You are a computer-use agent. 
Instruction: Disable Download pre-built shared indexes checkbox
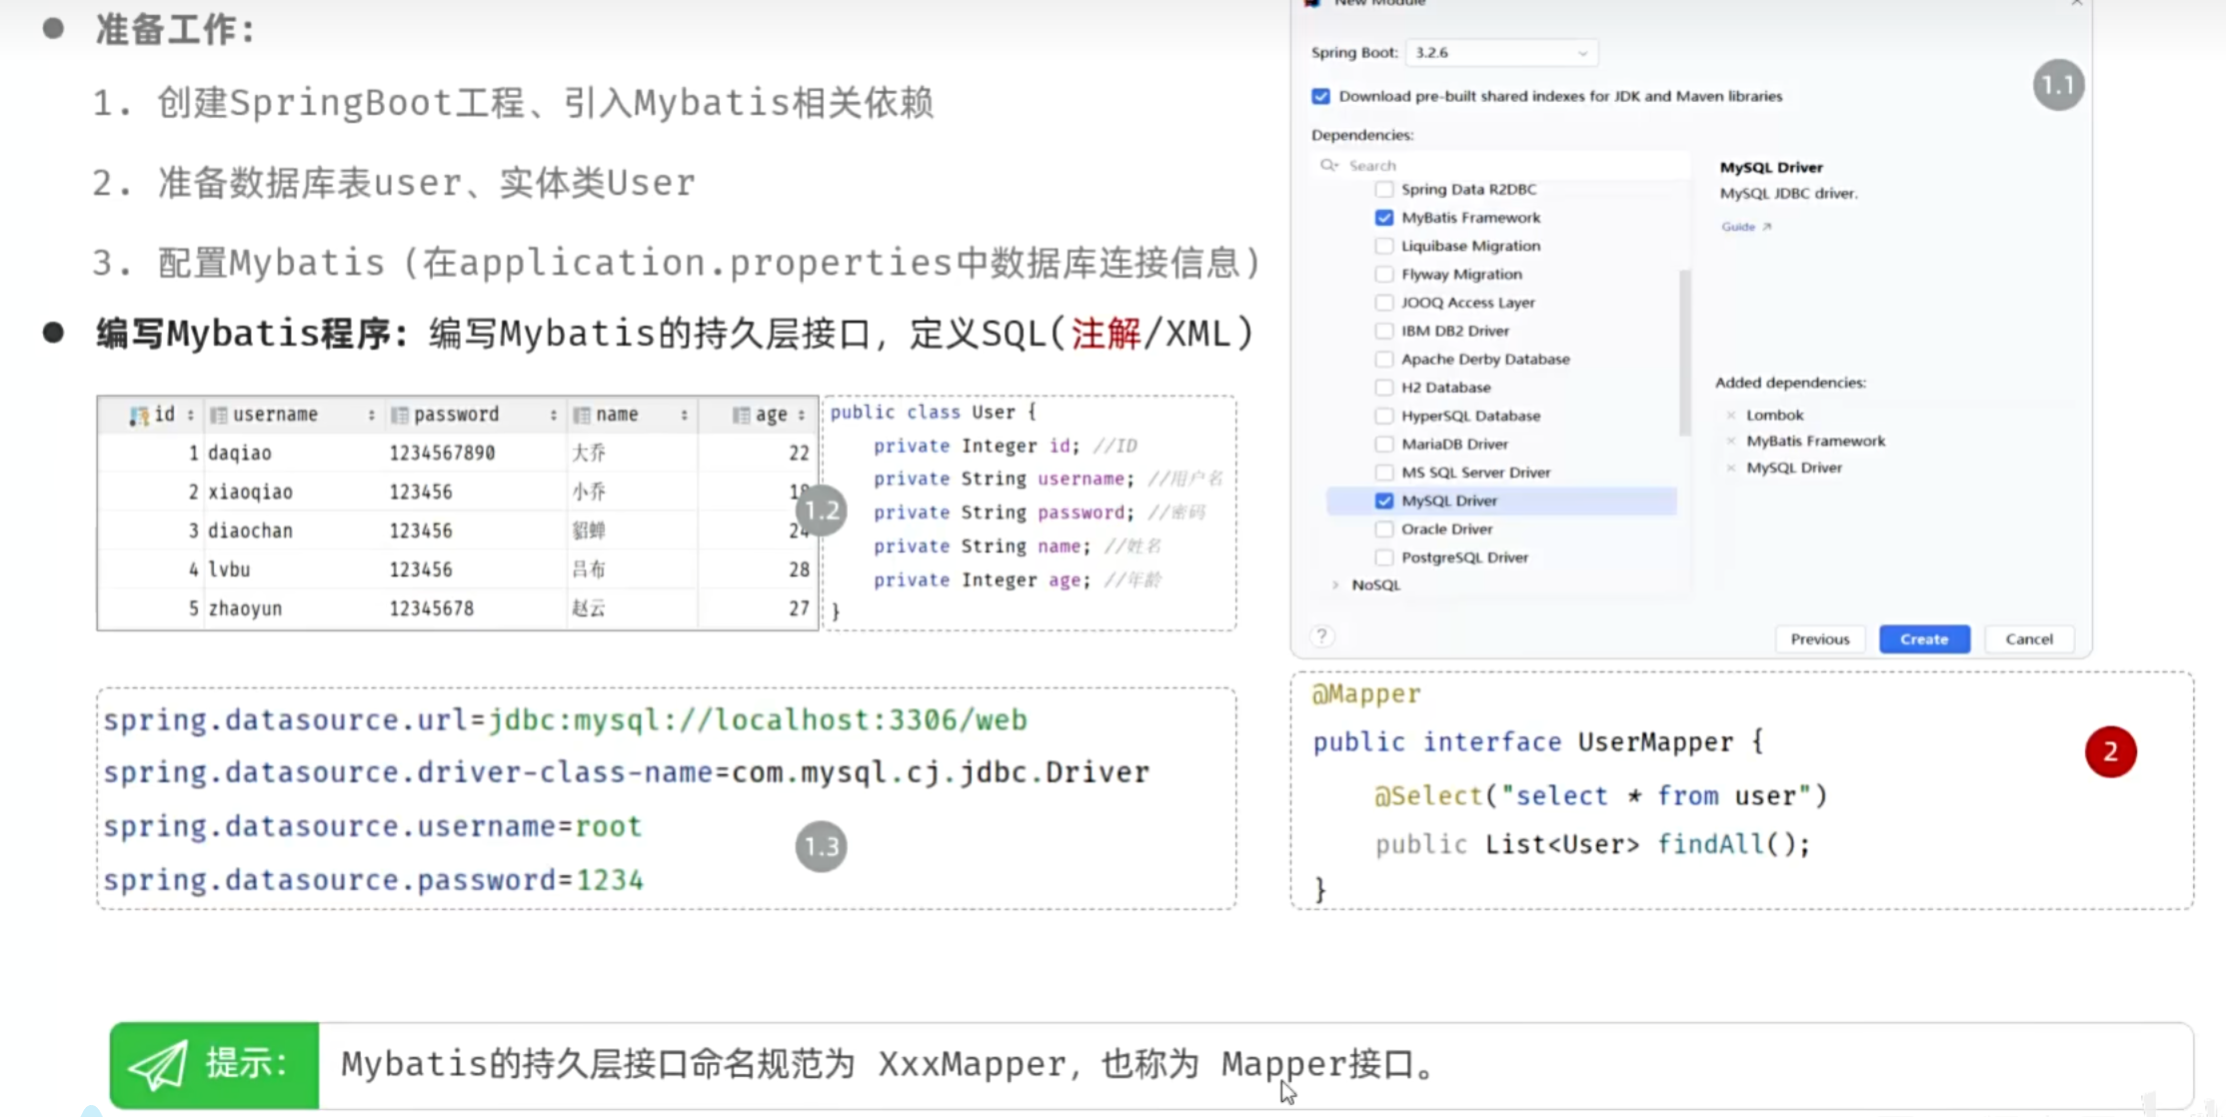1321,96
